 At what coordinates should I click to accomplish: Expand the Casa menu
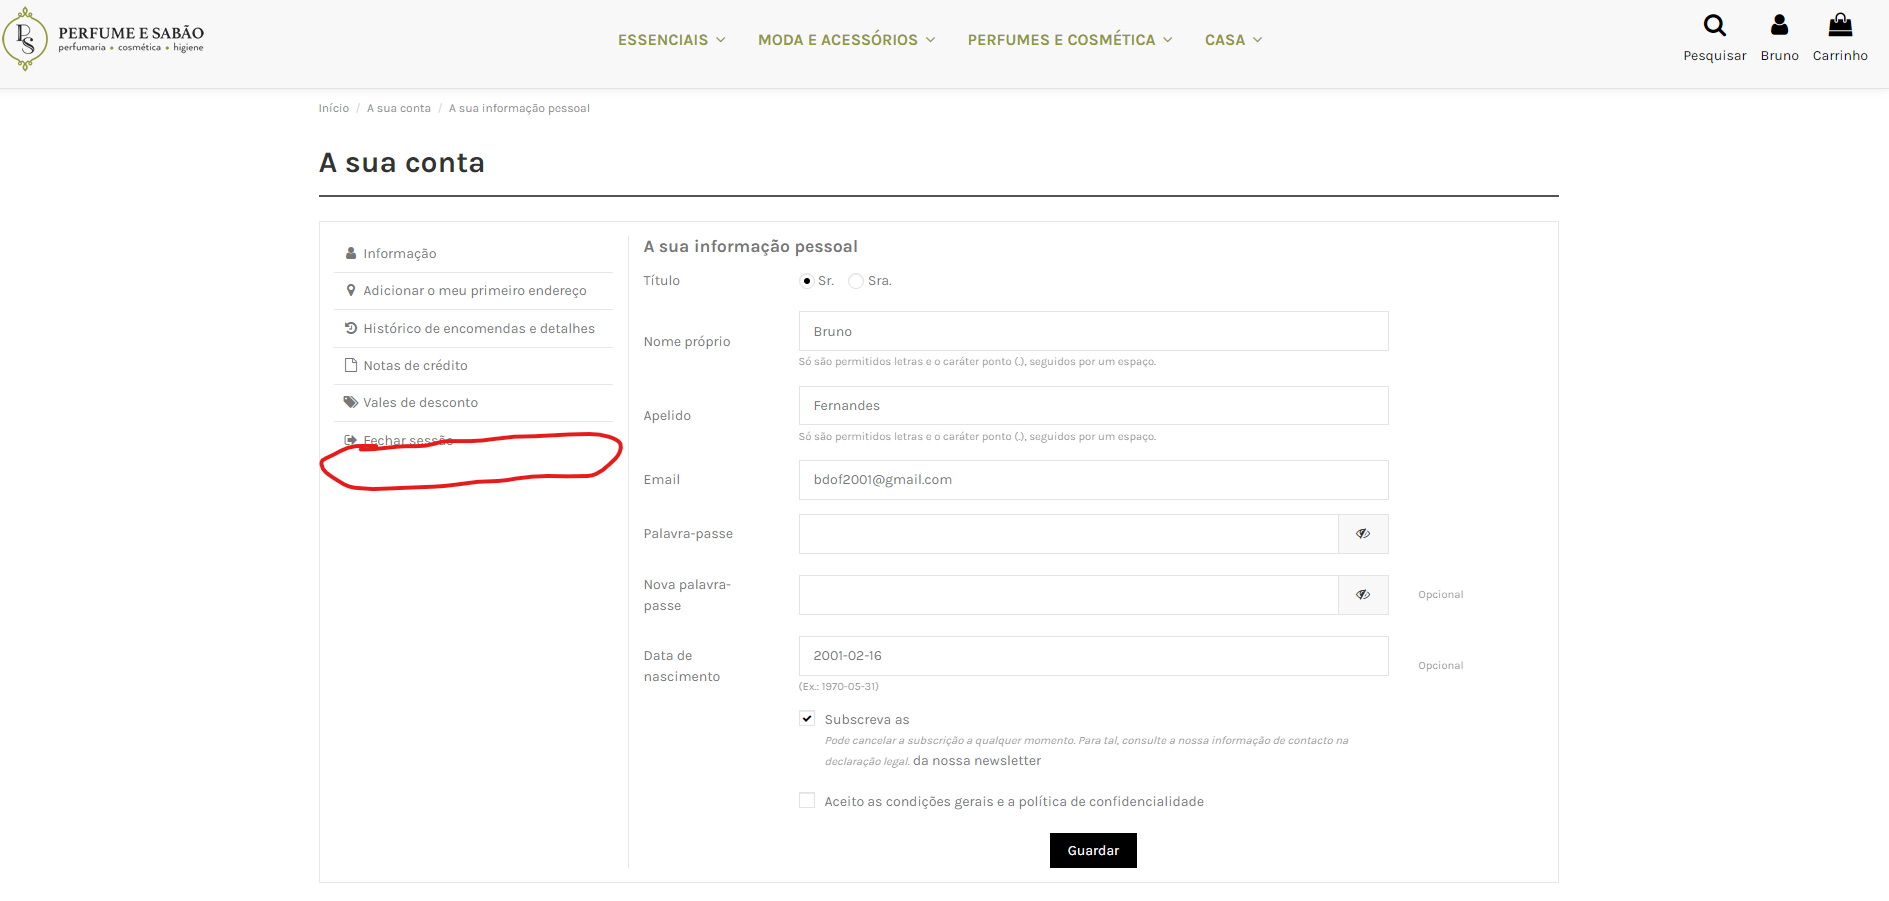(1233, 40)
